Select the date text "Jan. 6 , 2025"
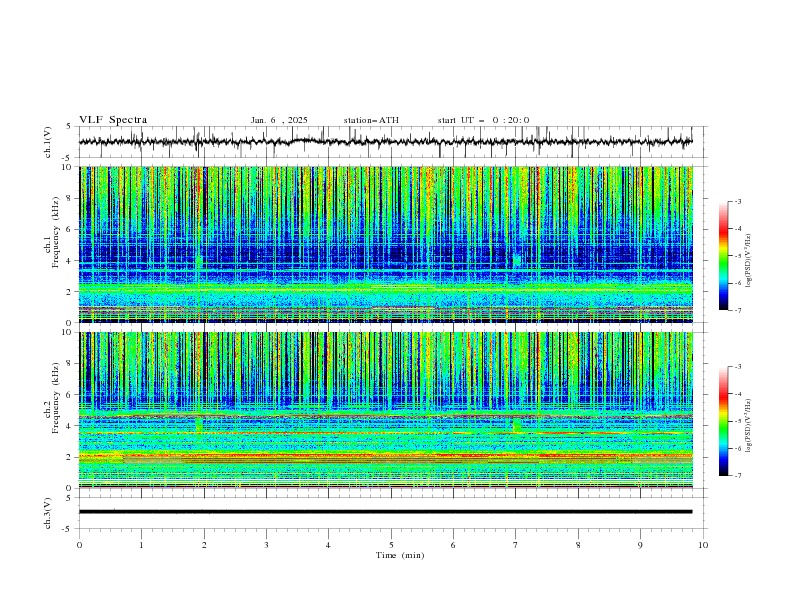 279,120
